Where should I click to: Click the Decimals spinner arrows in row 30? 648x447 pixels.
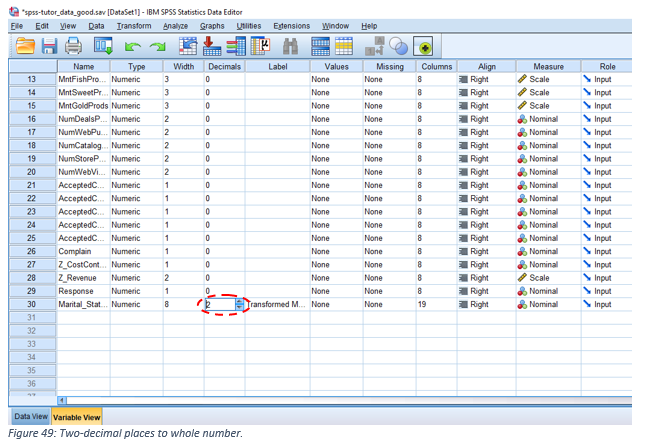click(239, 304)
